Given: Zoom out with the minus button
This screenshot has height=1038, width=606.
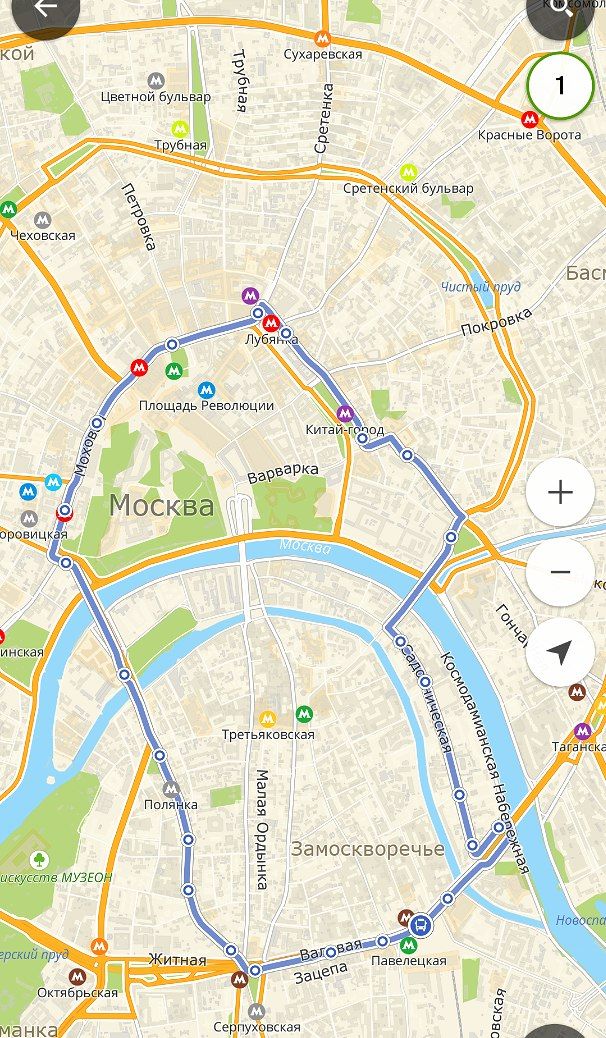Looking at the screenshot, I should [x=560, y=572].
